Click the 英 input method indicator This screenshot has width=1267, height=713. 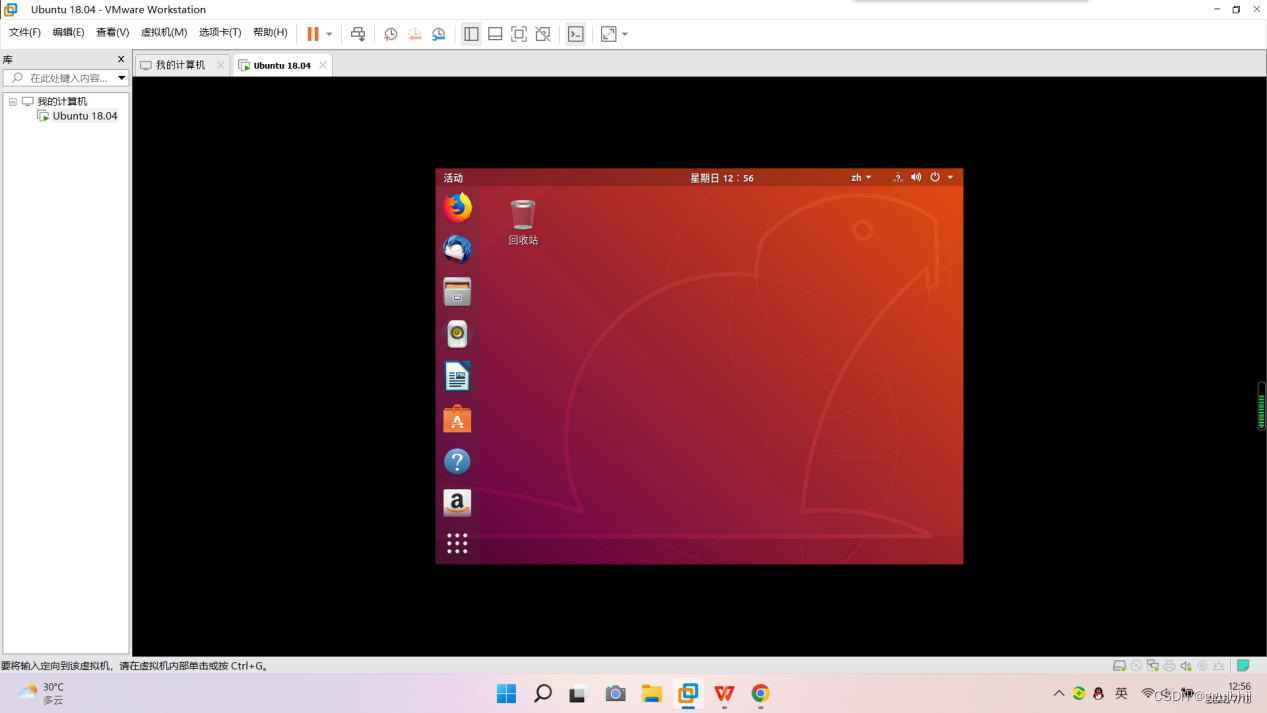[1121, 694]
